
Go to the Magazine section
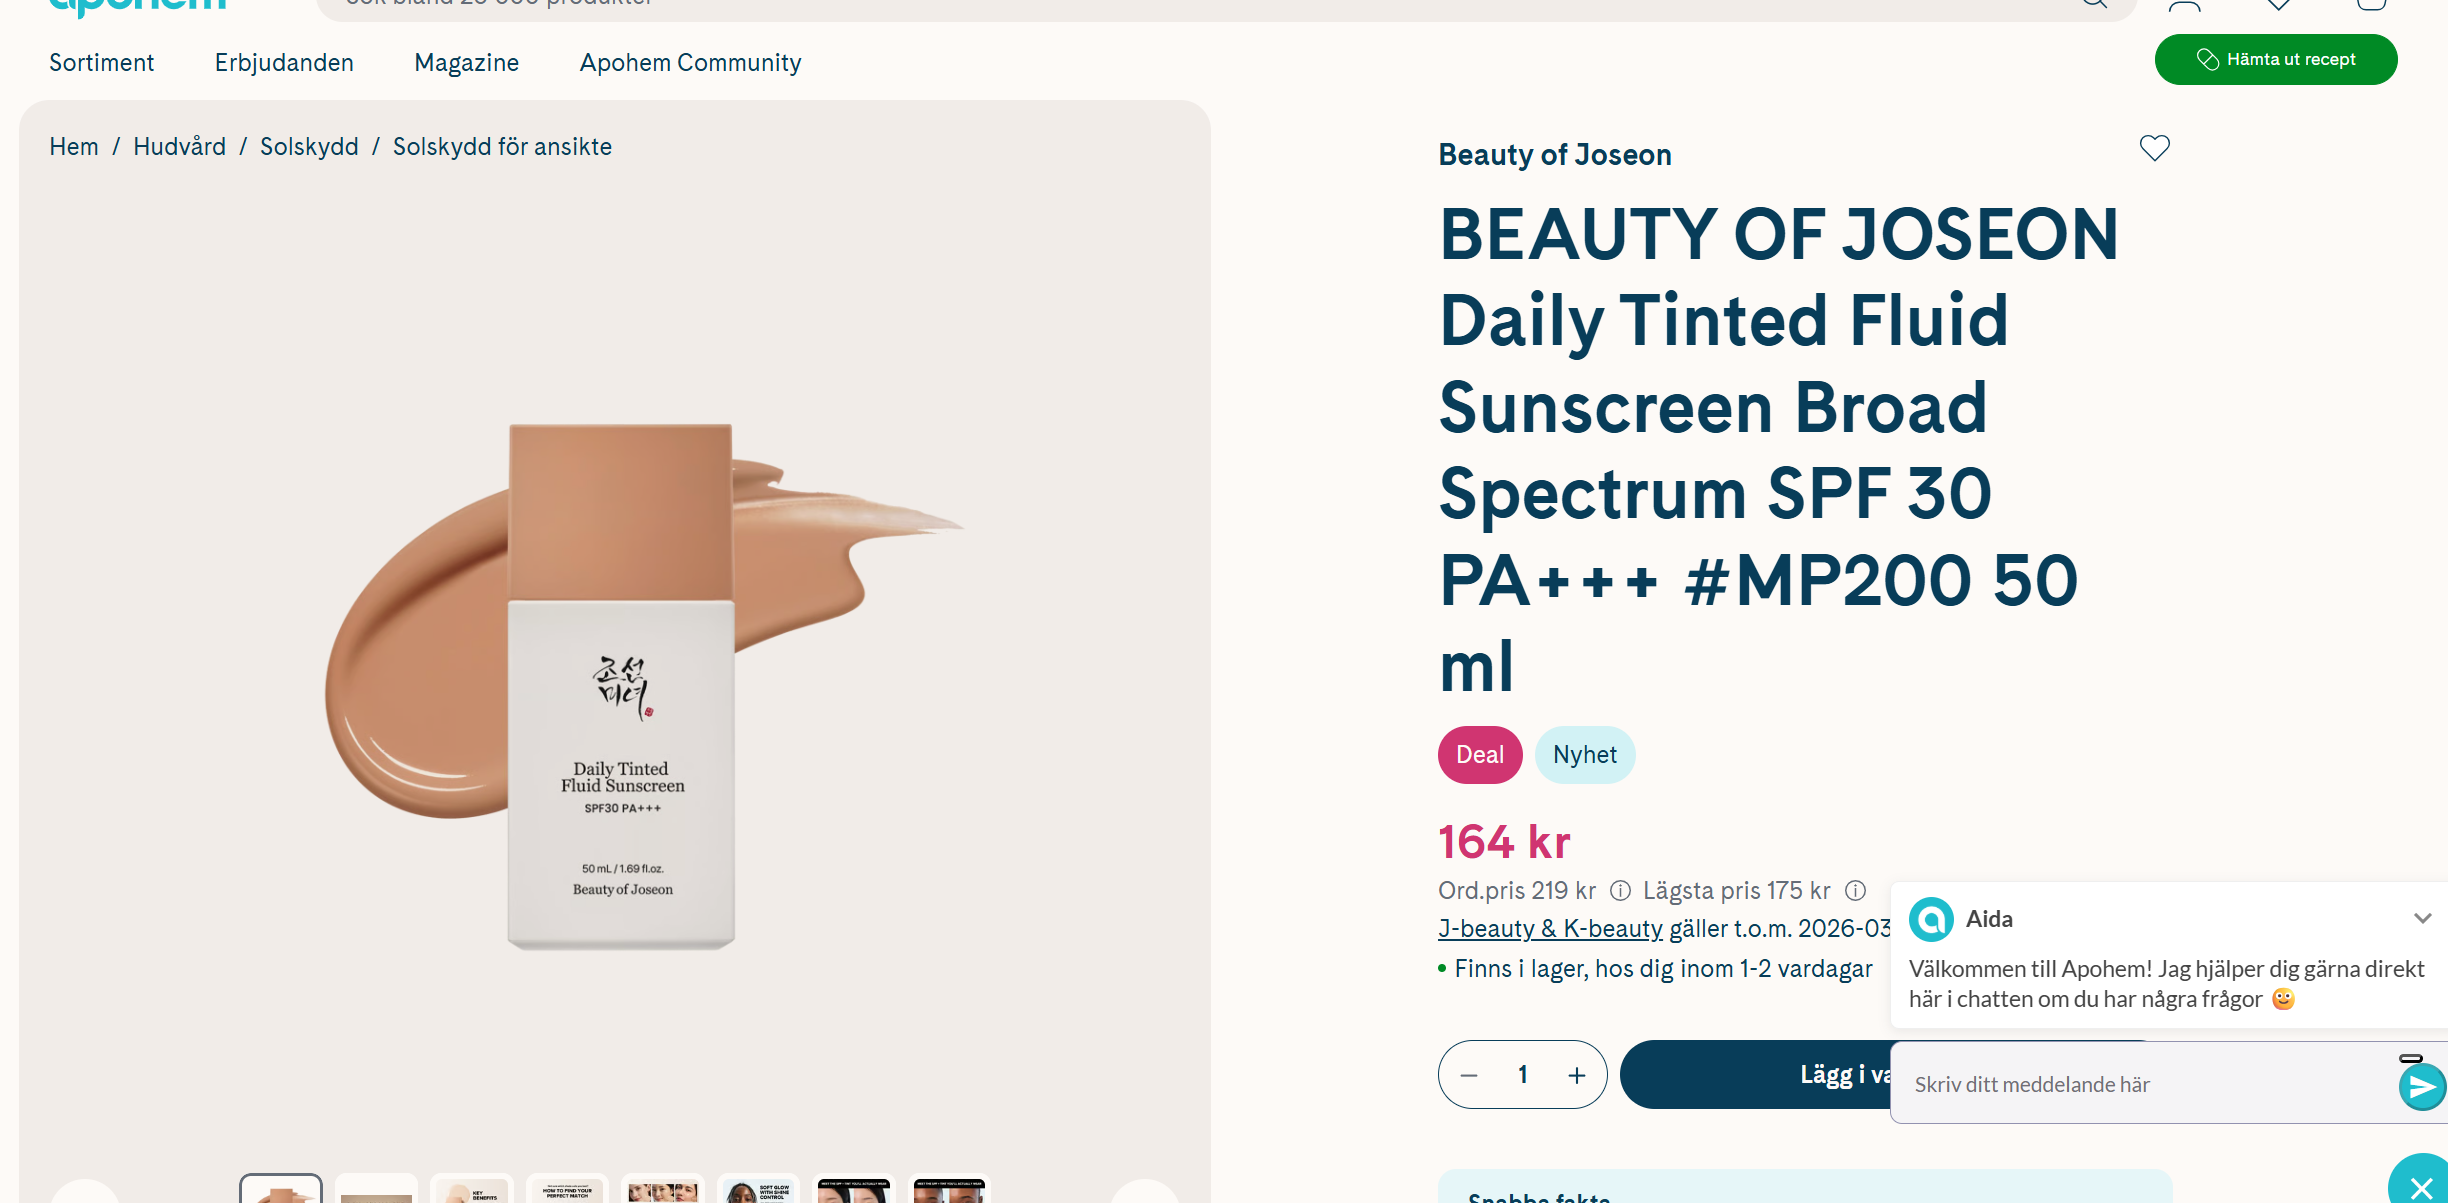pyautogui.click(x=467, y=63)
